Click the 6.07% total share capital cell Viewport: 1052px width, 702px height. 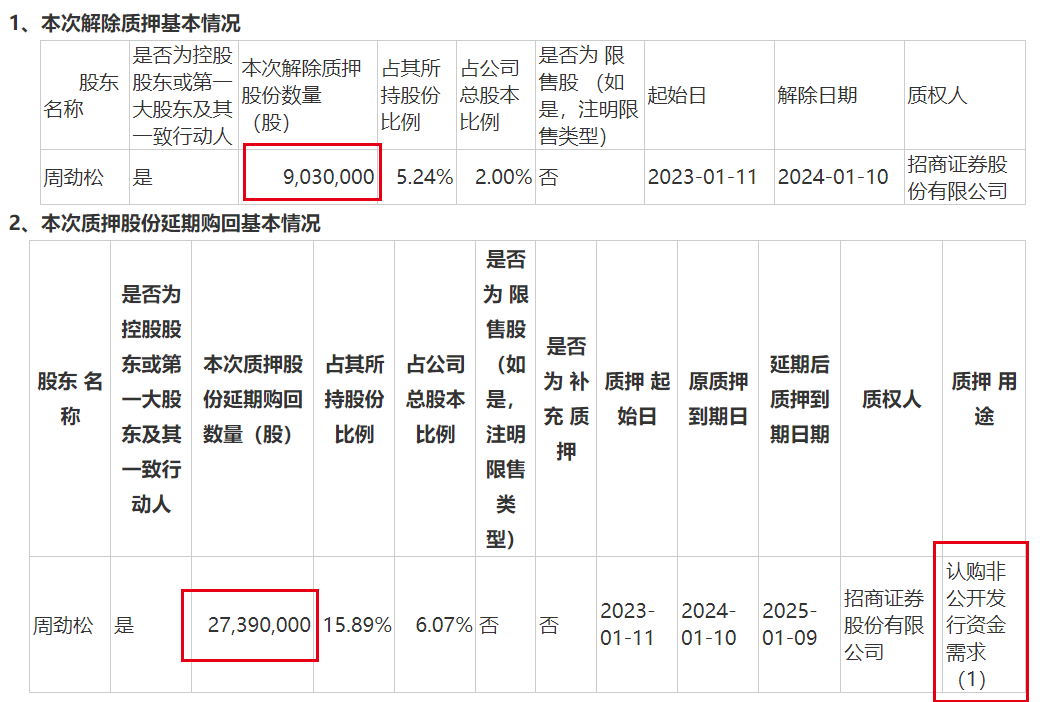point(435,625)
